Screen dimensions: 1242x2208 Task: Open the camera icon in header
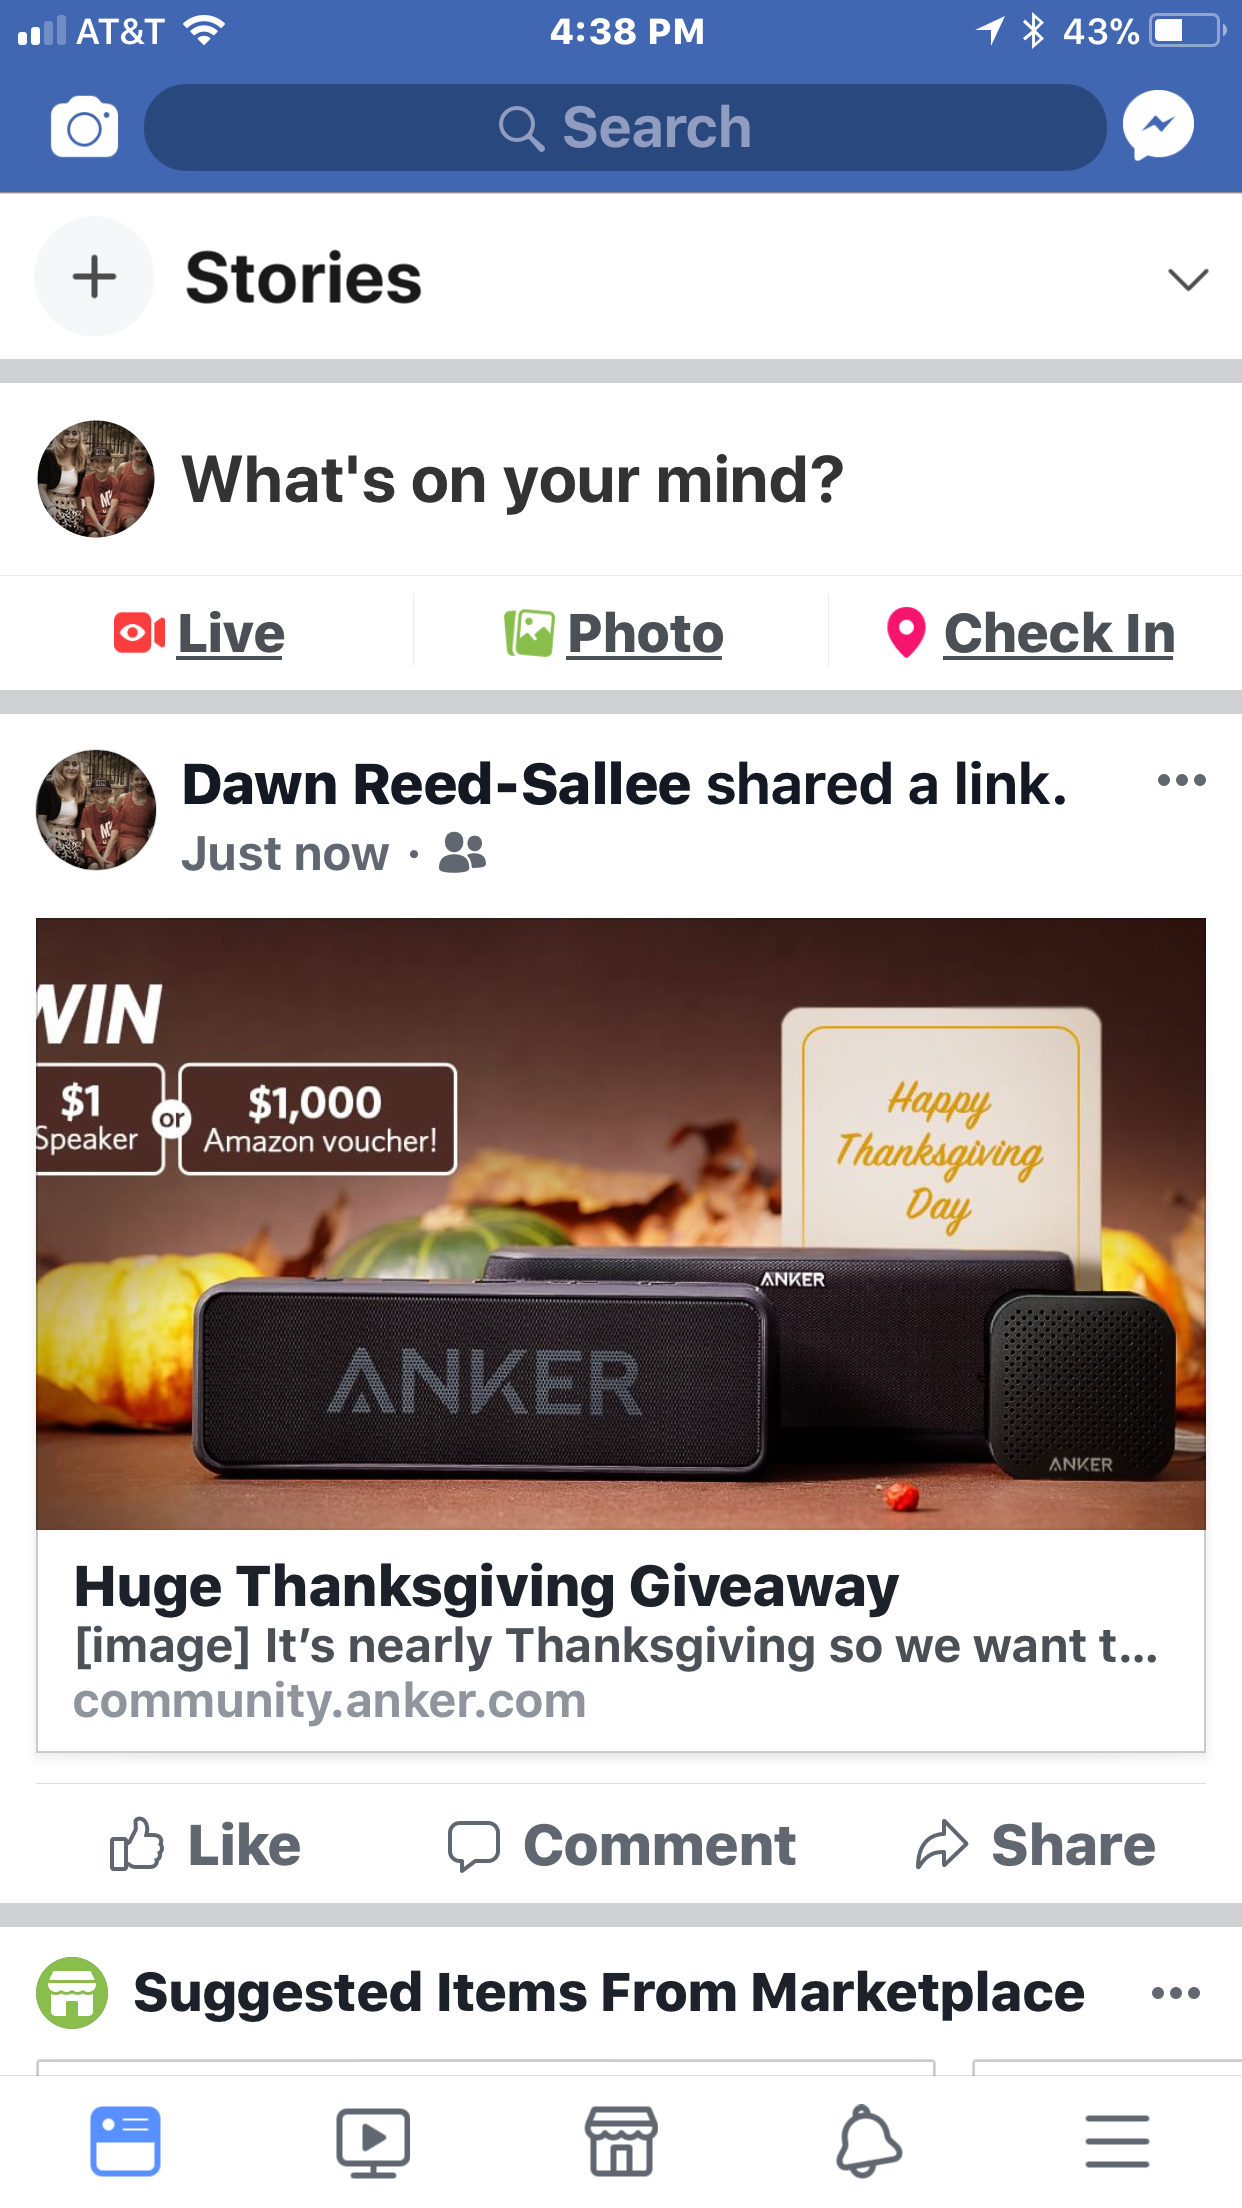click(x=84, y=127)
